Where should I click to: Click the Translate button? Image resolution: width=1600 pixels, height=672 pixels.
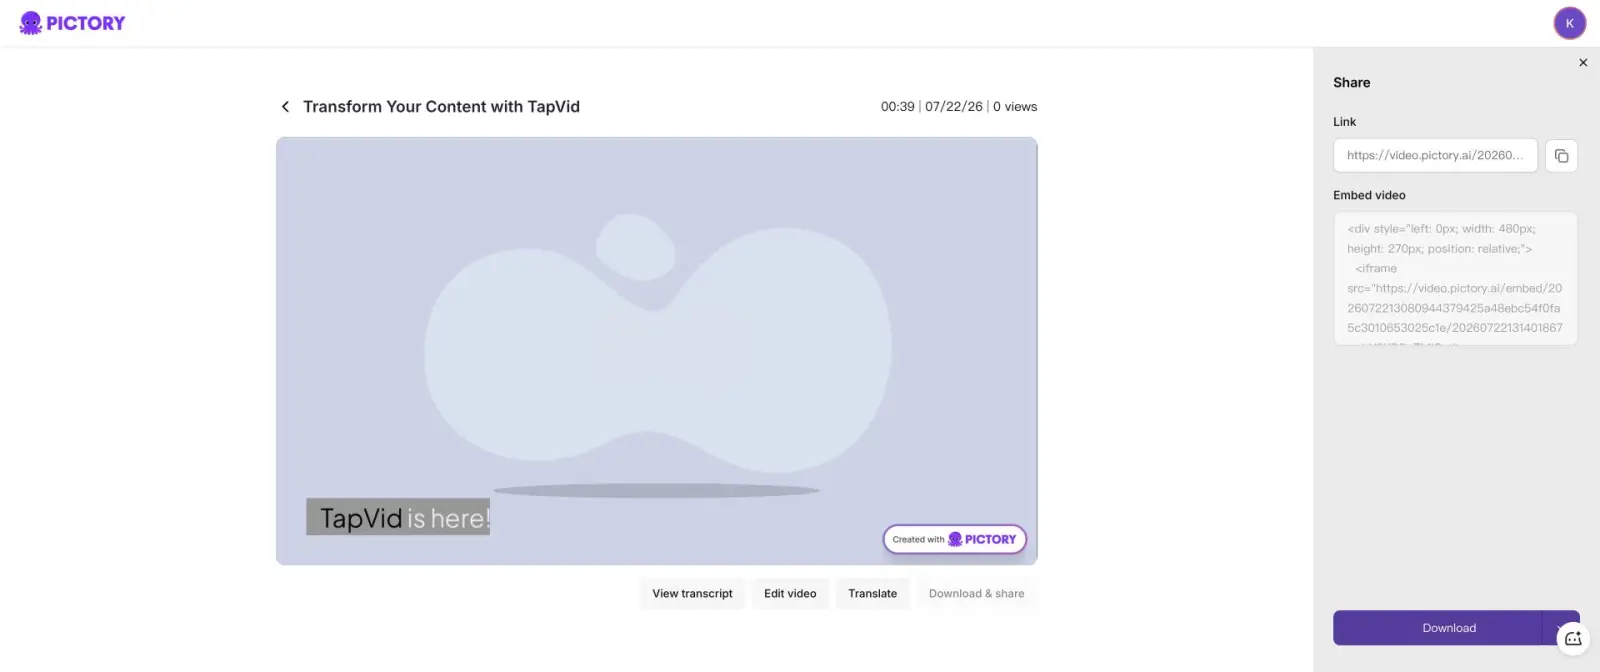tap(872, 593)
